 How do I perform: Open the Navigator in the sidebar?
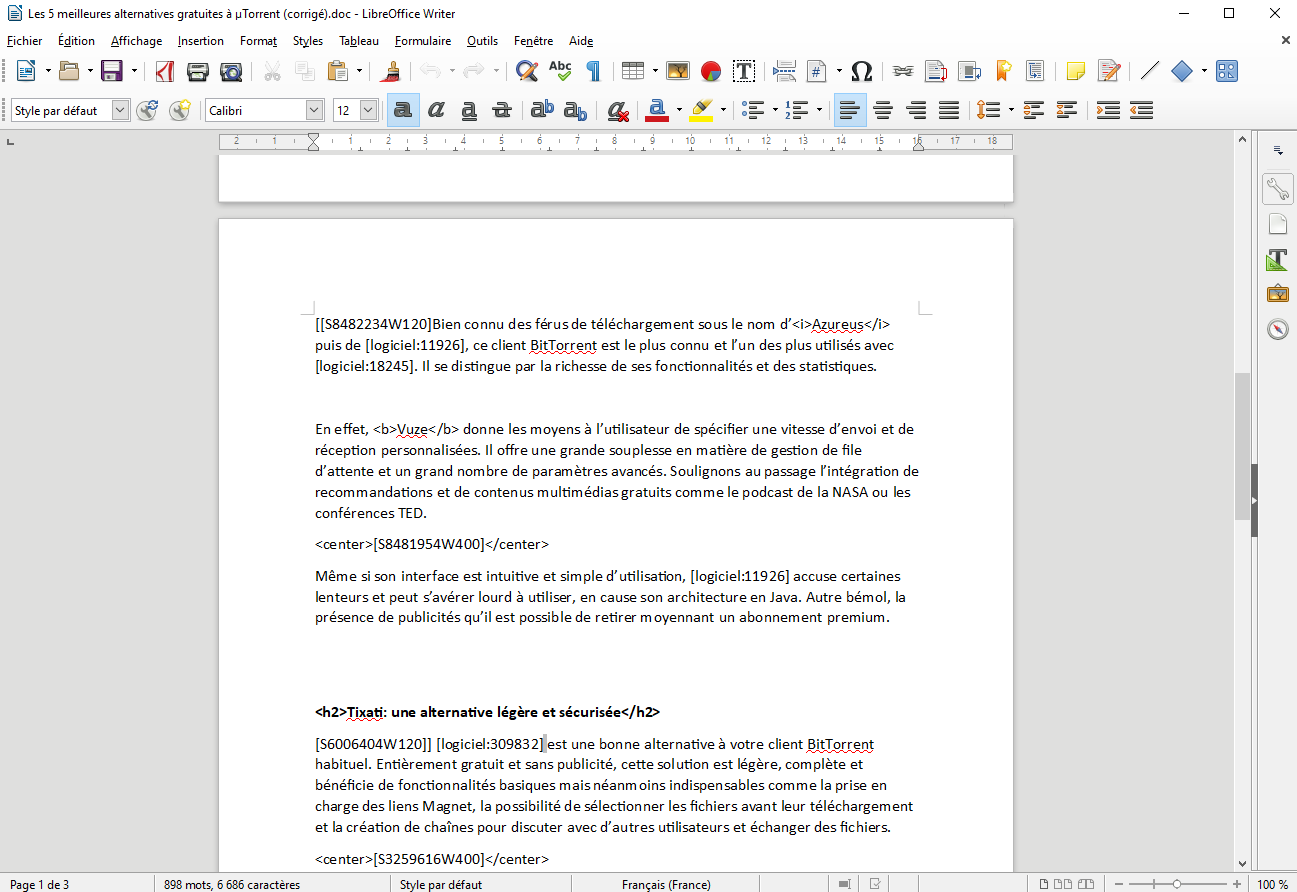(x=1277, y=329)
